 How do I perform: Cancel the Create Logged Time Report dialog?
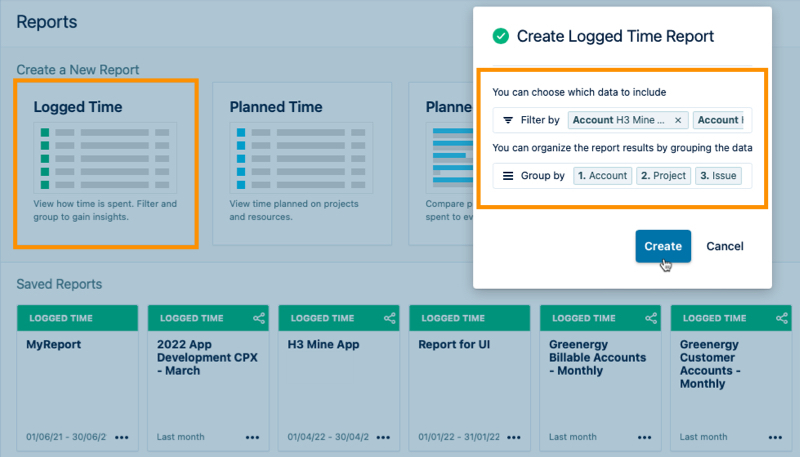click(x=724, y=246)
